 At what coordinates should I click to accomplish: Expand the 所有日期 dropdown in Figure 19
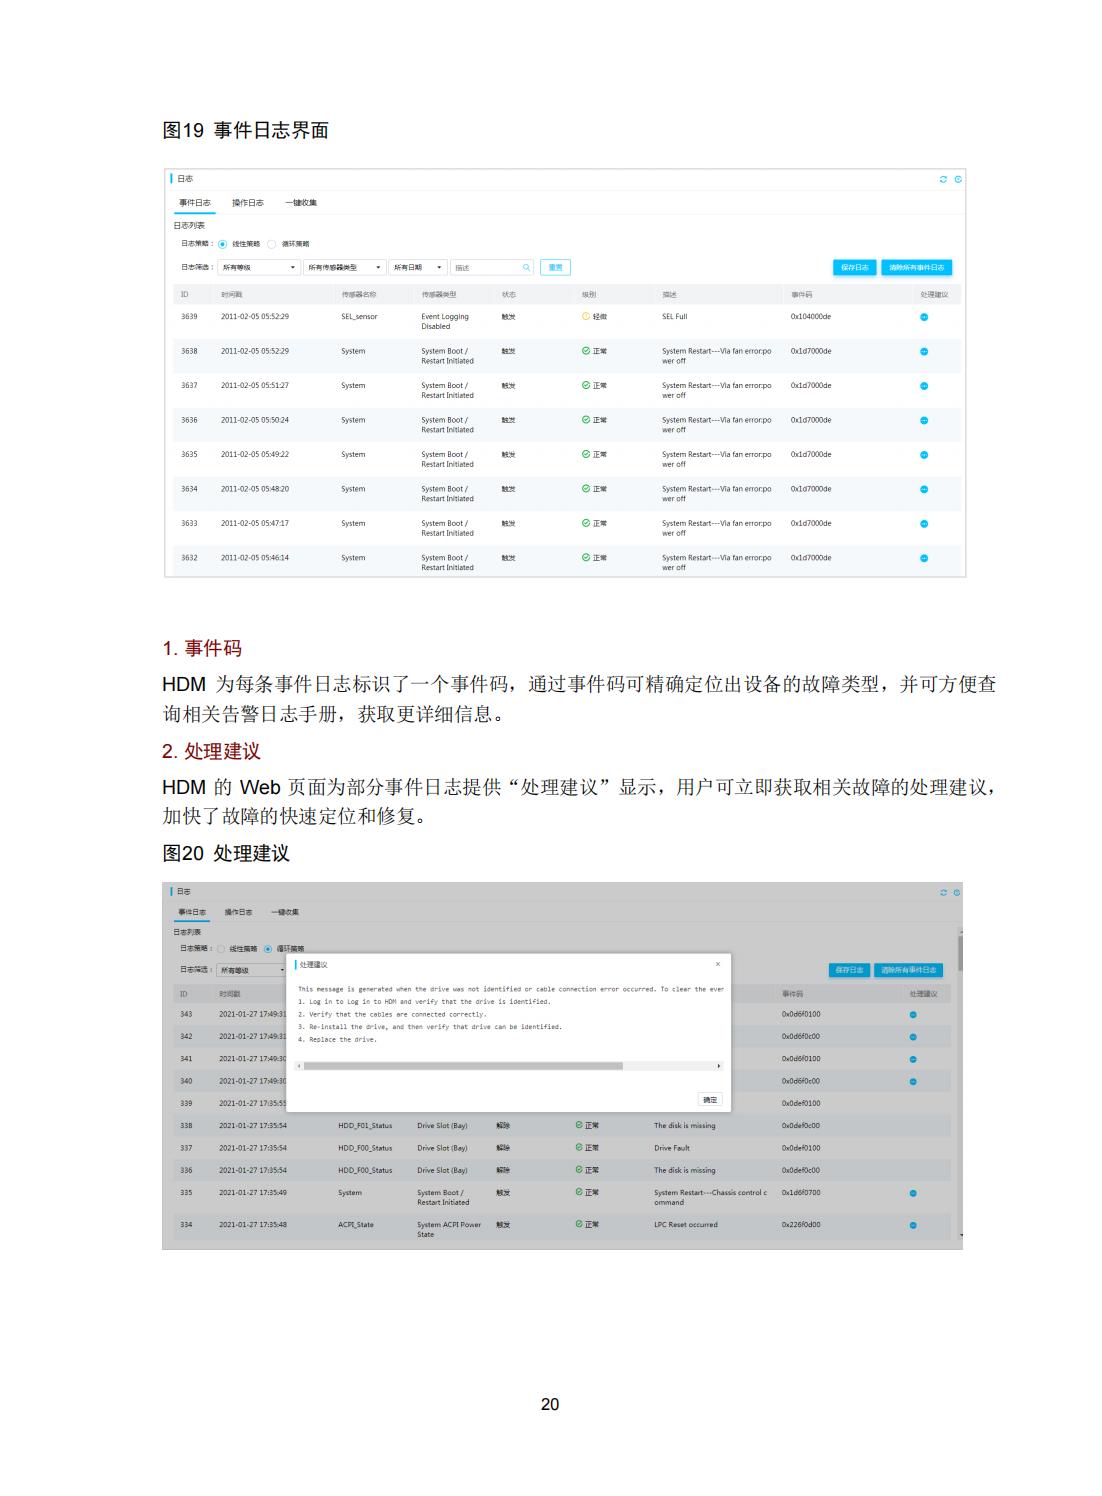click(x=417, y=267)
